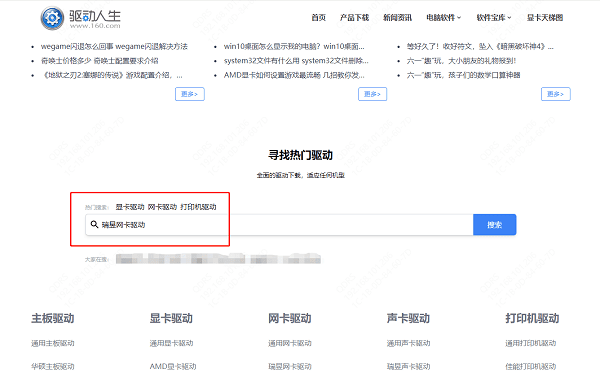
Task: Expand the 电脑软件 dropdown menu
Action: tap(443, 18)
